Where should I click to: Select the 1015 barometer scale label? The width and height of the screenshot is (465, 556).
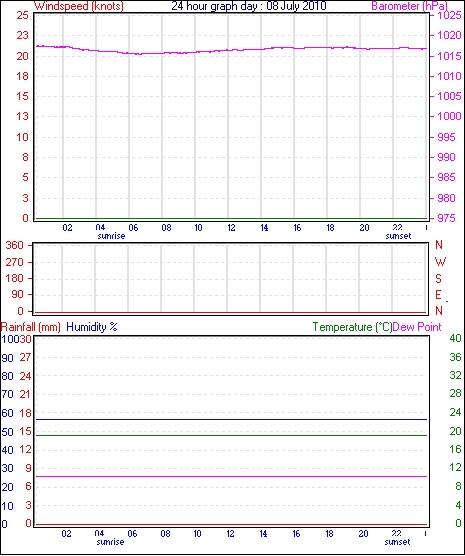tap(450, 56)
